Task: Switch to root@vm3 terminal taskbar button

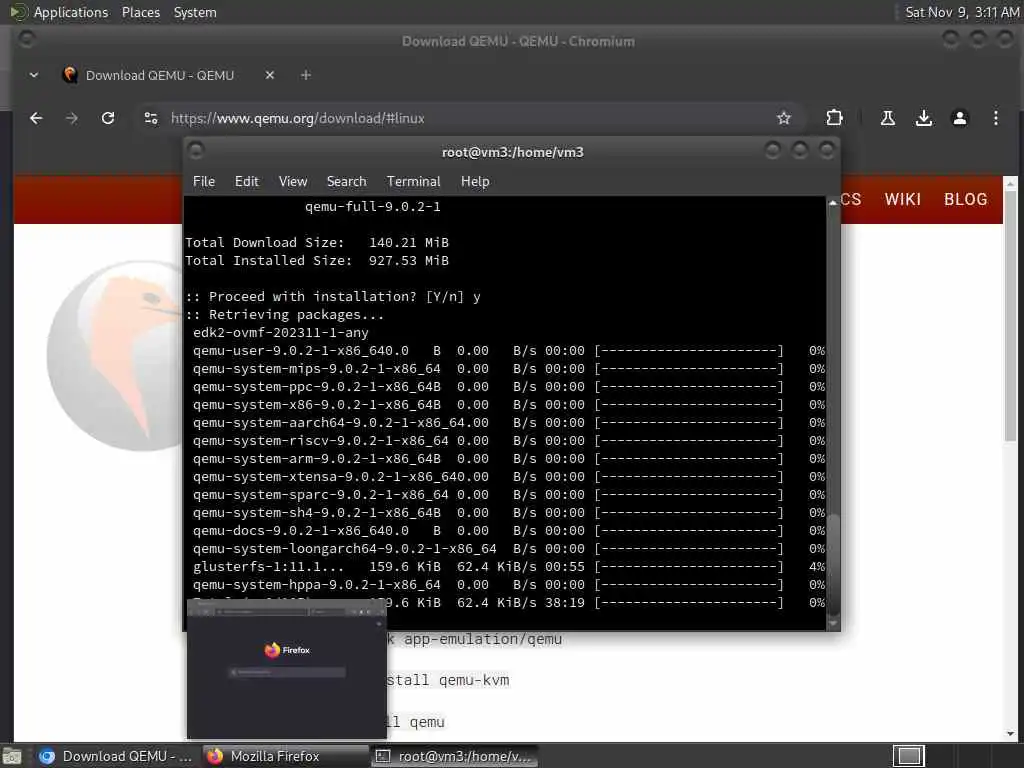Action: [455, 756]
